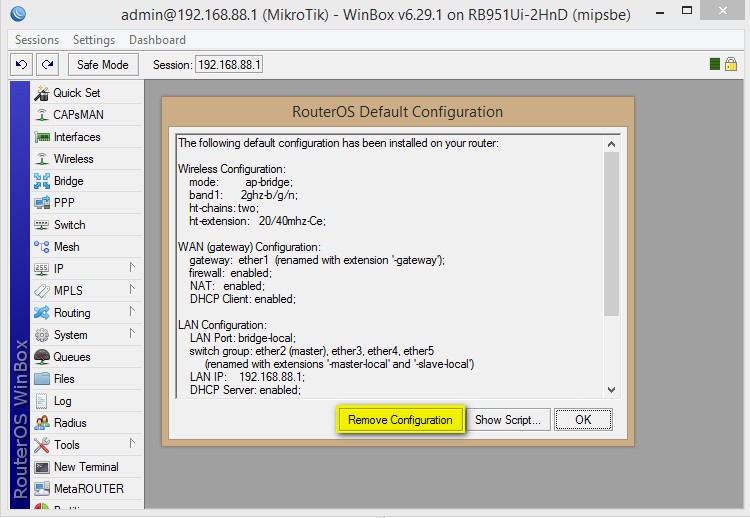Viewport: 750px width, 518px height.
Task: Click the Queues icon
Action: (42, 357)
